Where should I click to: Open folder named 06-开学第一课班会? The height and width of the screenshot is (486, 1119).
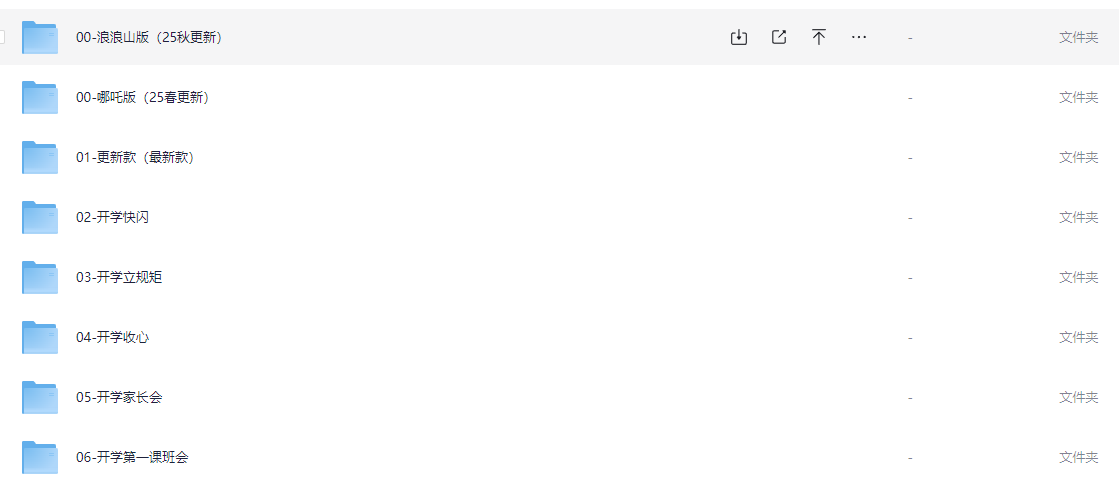(x=133, y=457)
